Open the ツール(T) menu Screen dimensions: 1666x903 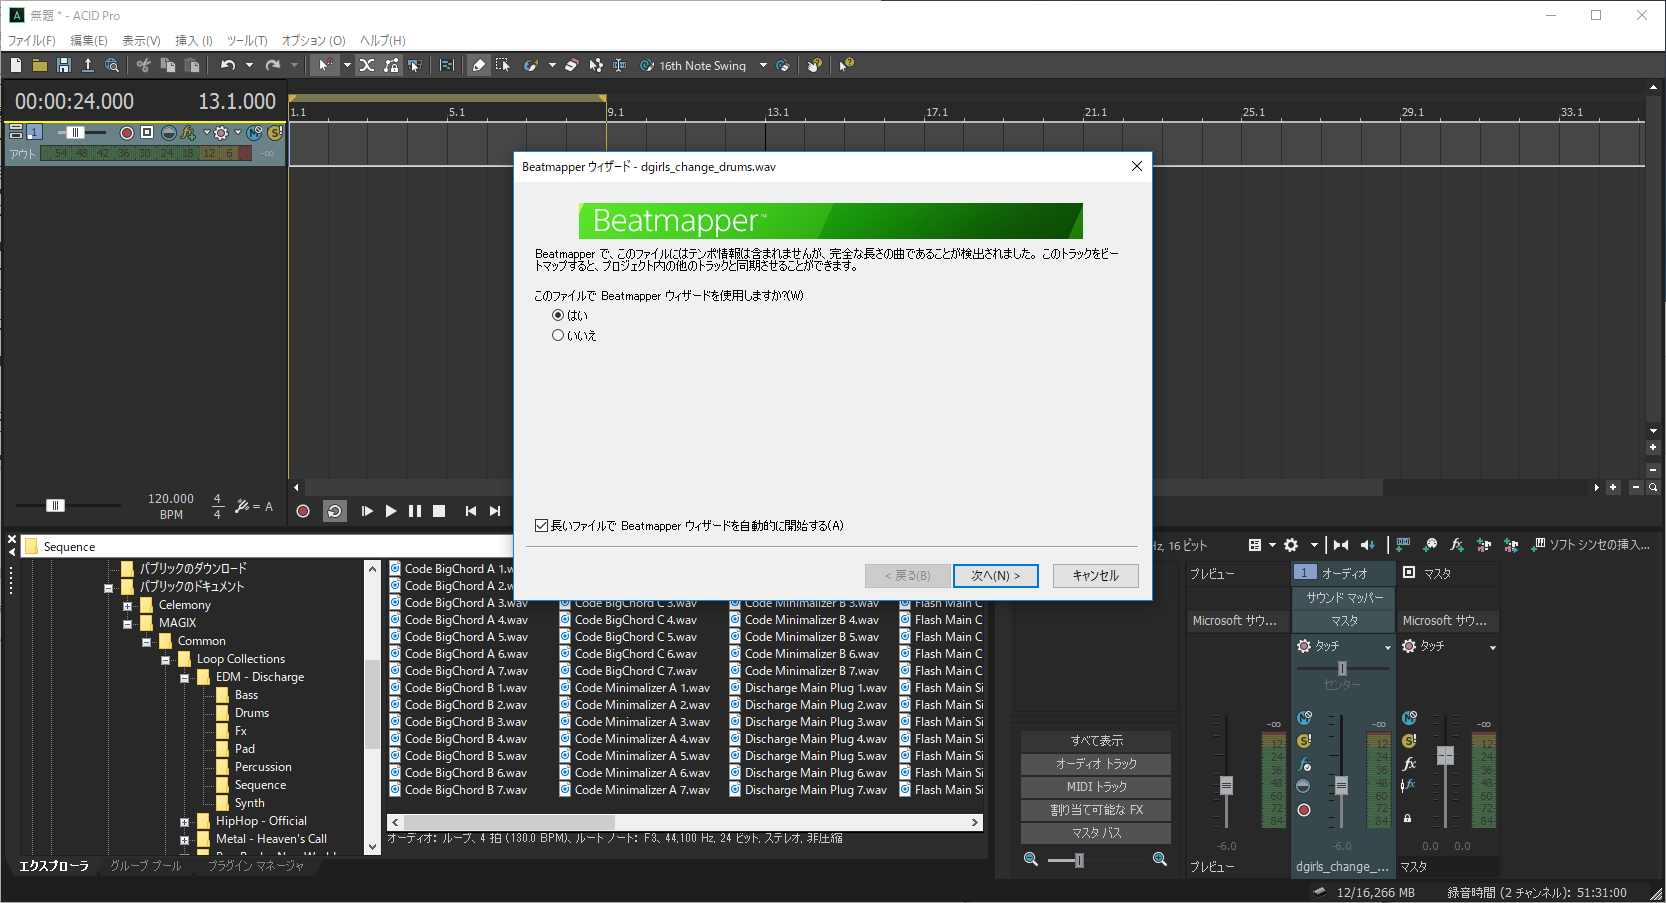point(247,41)
